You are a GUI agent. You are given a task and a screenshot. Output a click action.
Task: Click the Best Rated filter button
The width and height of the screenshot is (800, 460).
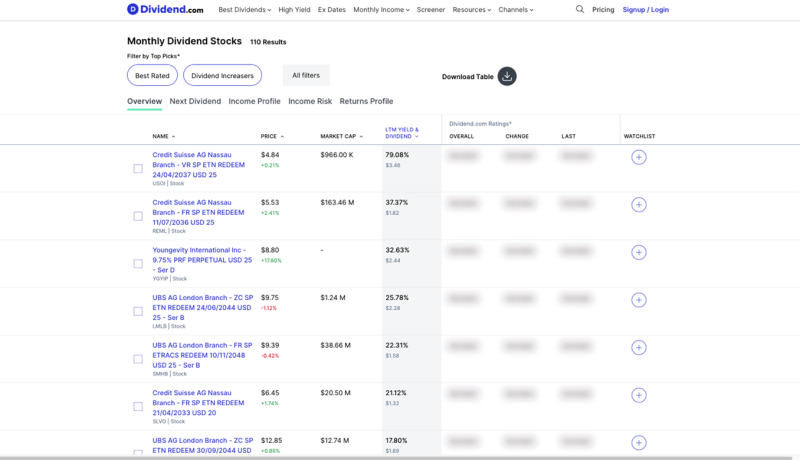point(152,75)
